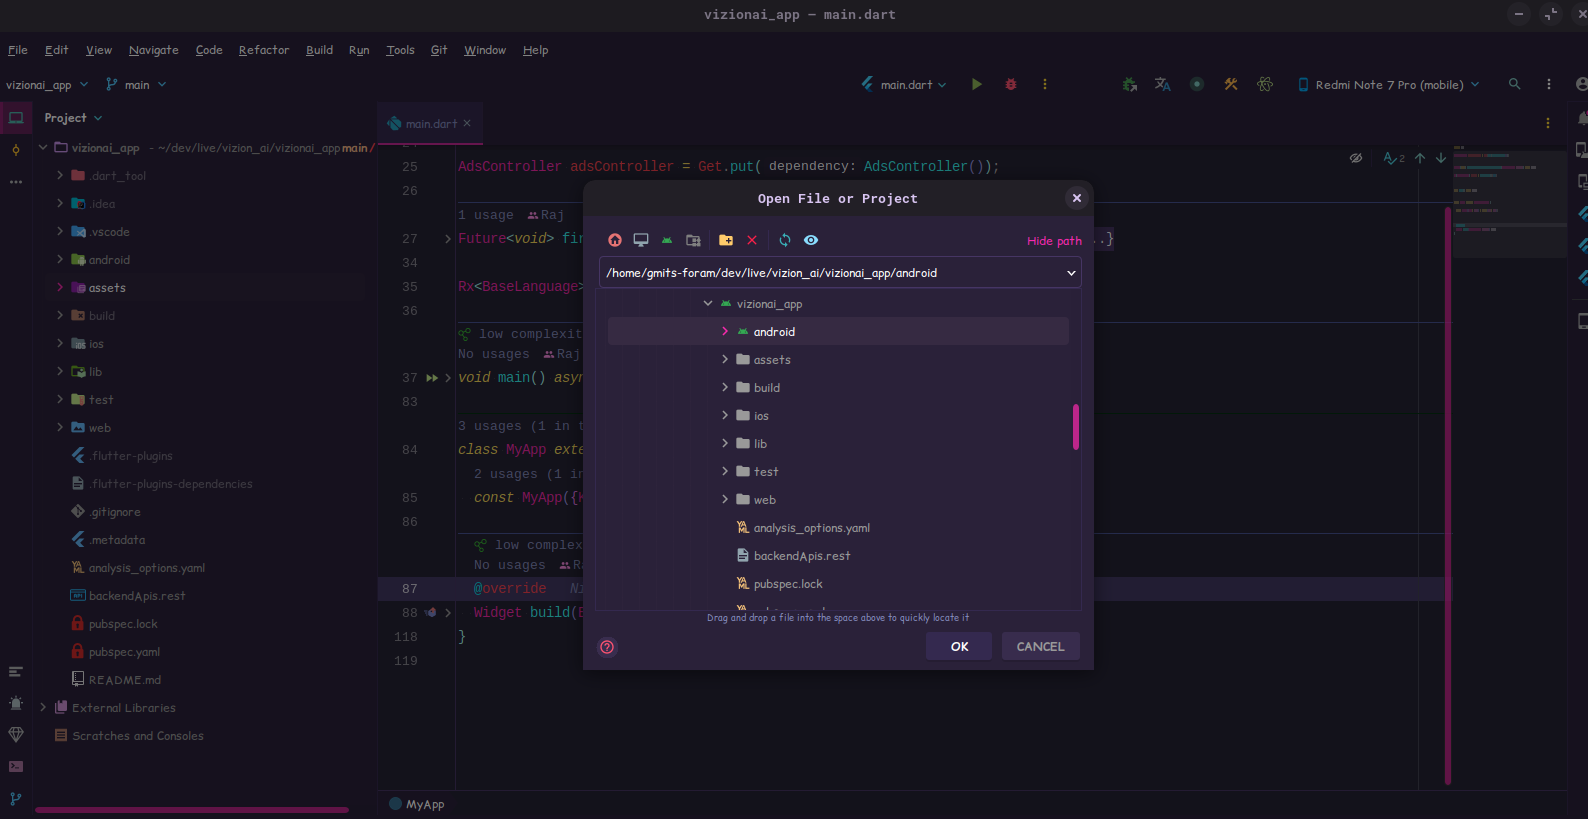Screen dimensions: 1588x819
Task: Open the Navigate menu
Action: pos(154,50)
